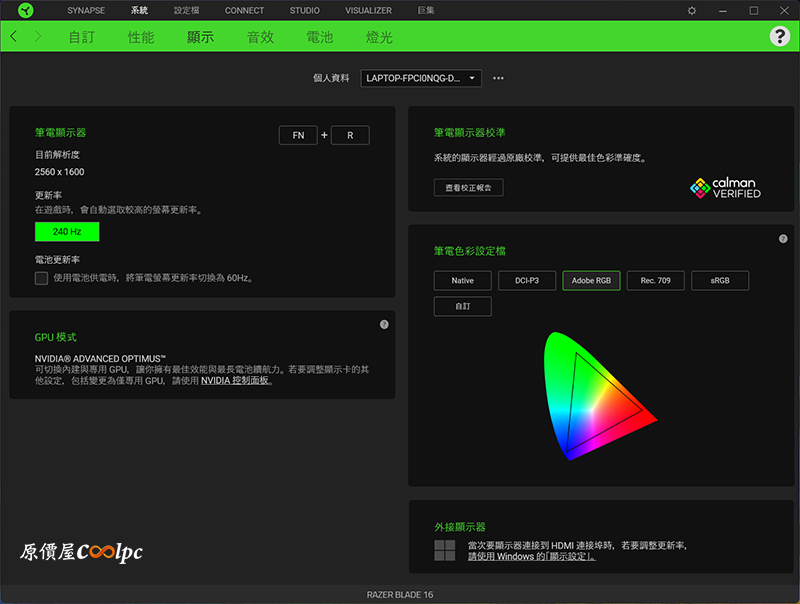Open the 設定檔 top tab
Image resolution: width=800 pixels, height=604 pixels.
pyautogui.click(x=186, y=10)
